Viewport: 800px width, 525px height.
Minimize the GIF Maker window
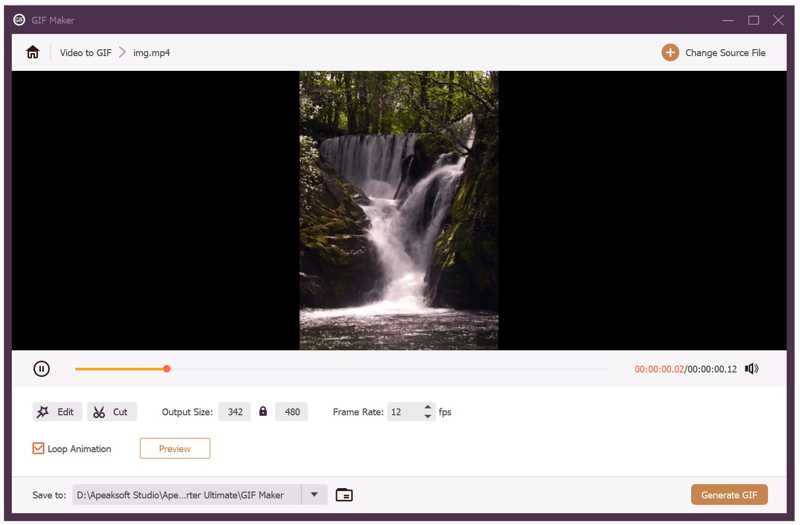728,20
